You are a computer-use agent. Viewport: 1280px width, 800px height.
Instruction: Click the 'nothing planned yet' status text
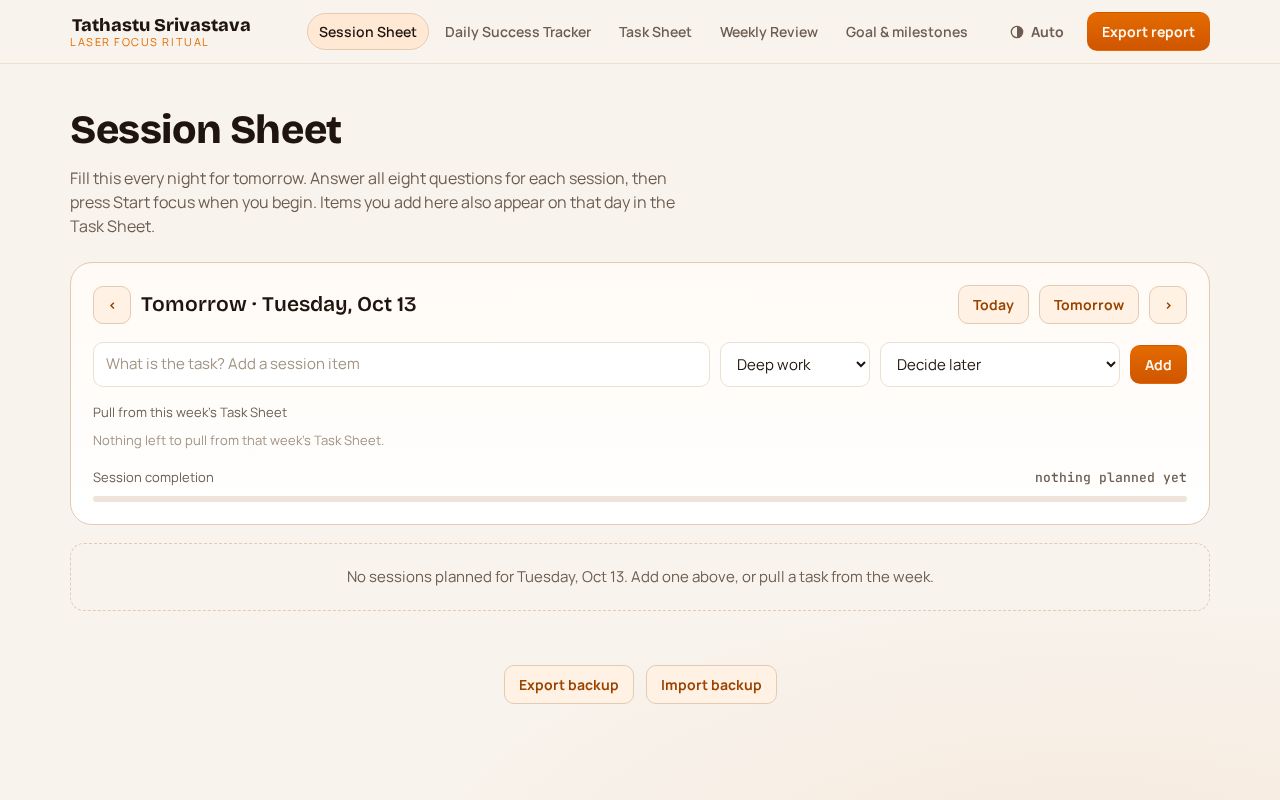click(1111, 478)
